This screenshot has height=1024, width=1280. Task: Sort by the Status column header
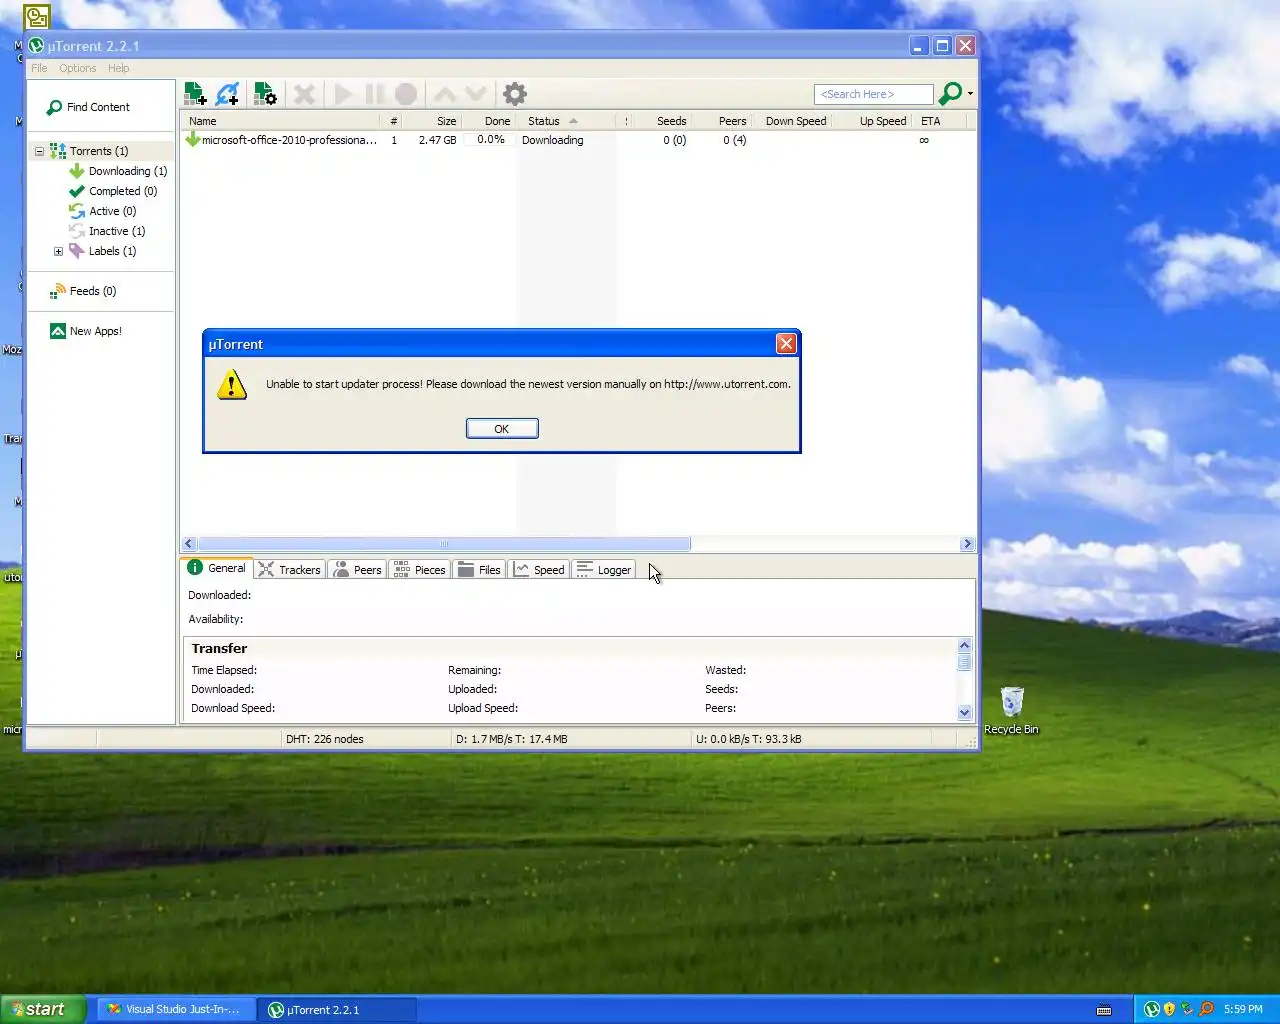(566, 121)
